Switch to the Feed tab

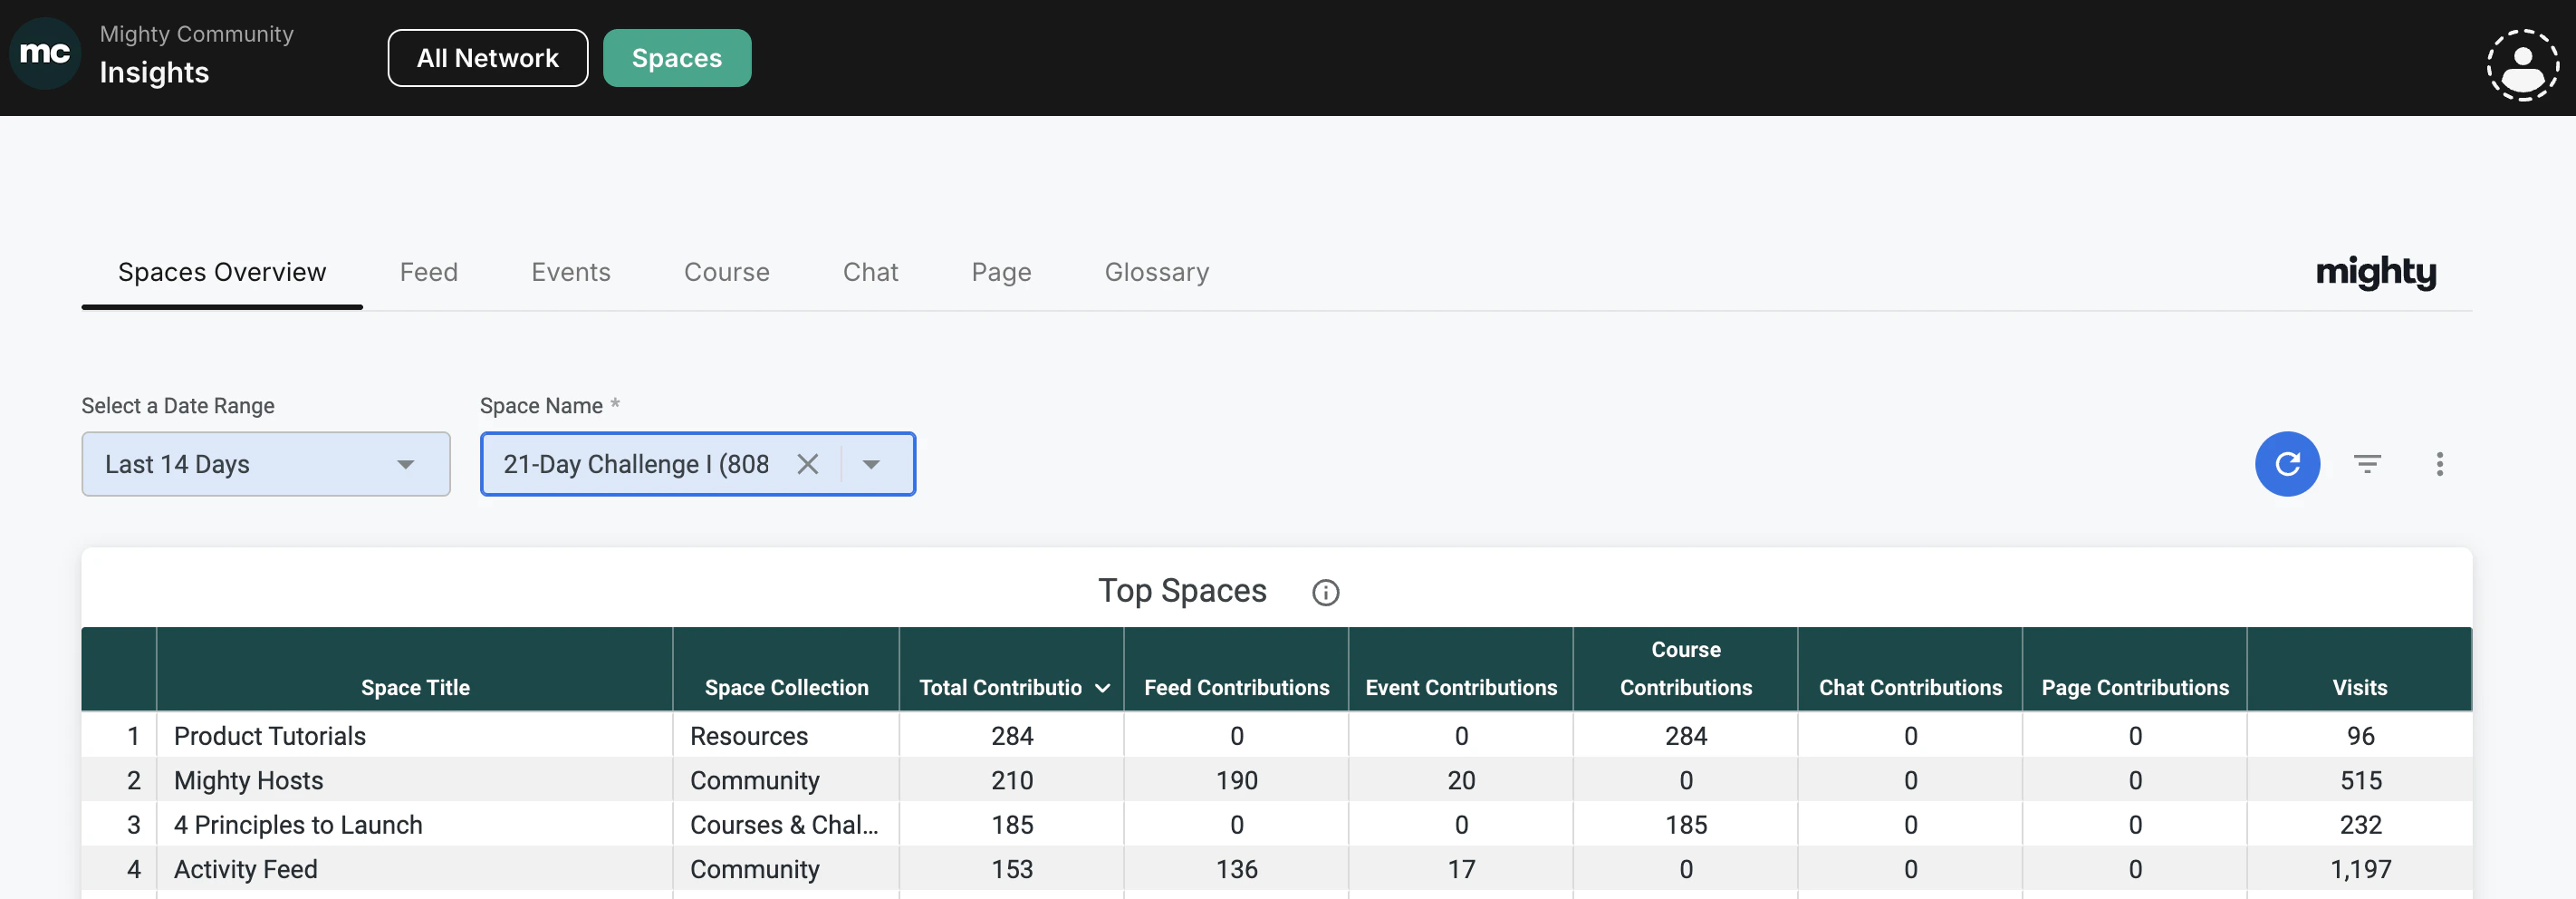[429, 272]
